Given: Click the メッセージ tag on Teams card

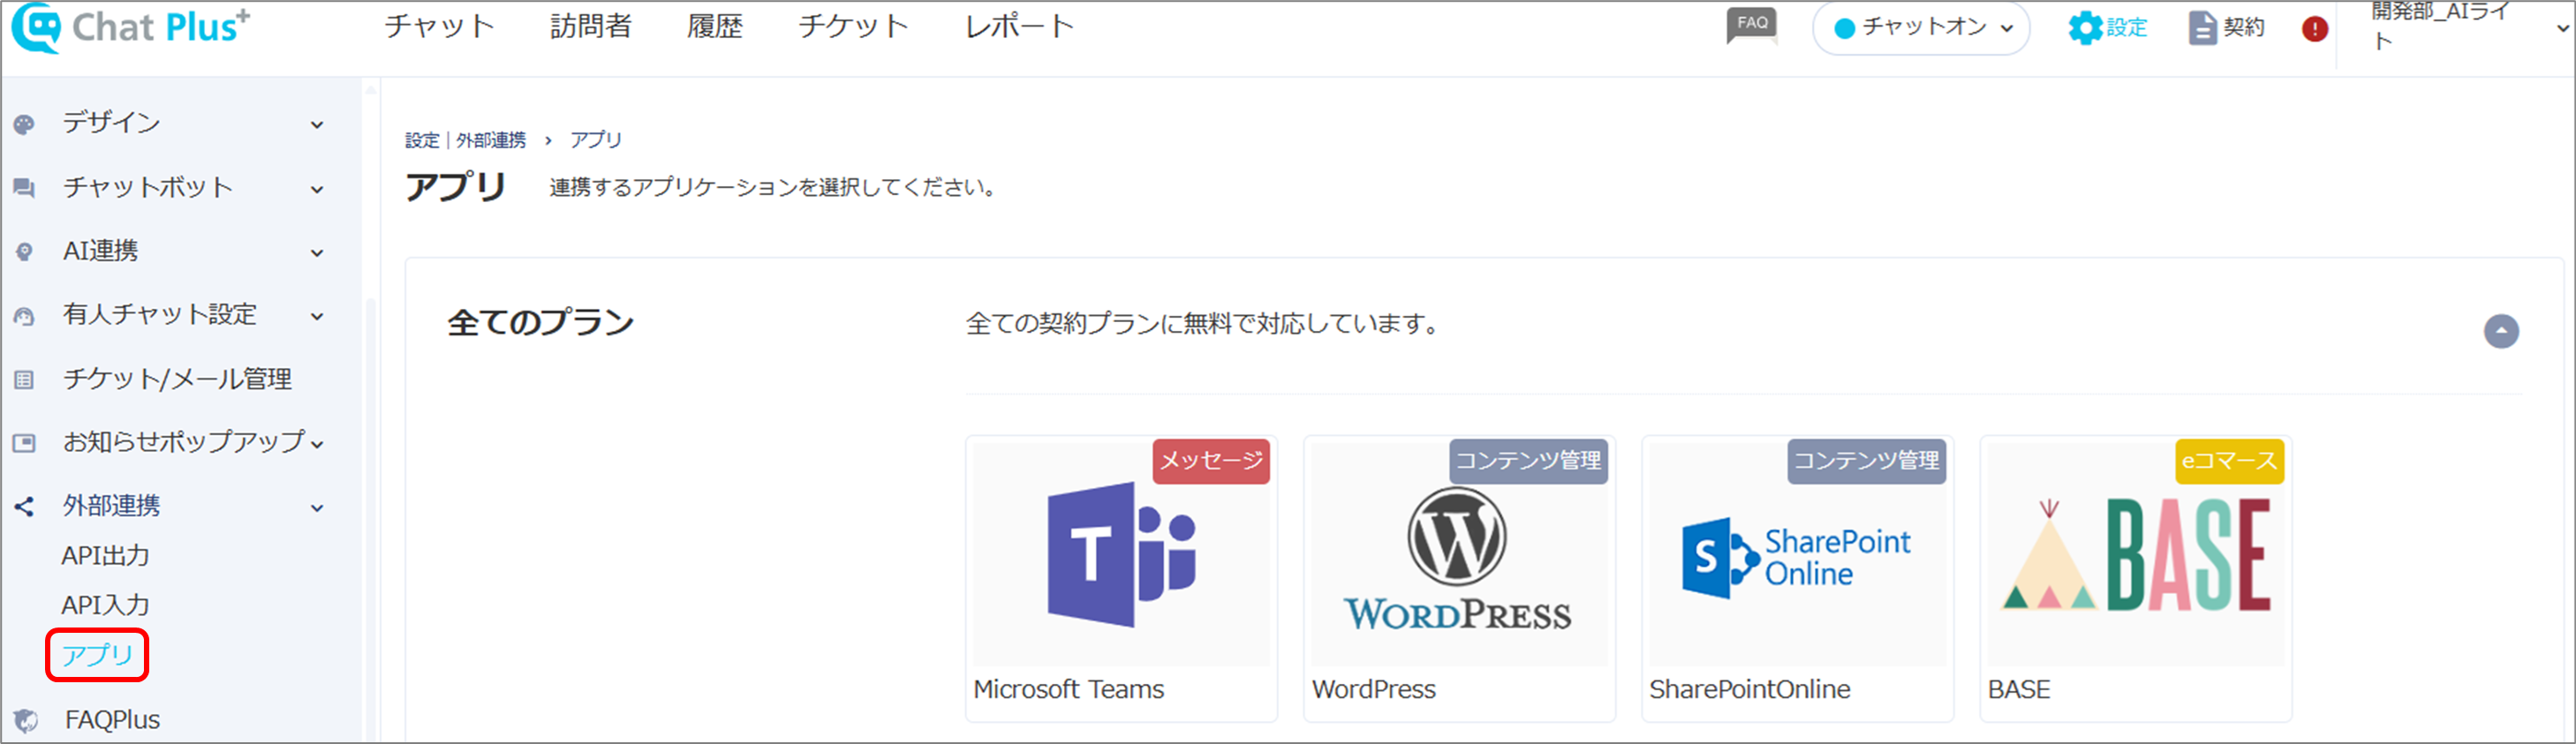Looking at the screenshot, I should [x=1211, y=461].
